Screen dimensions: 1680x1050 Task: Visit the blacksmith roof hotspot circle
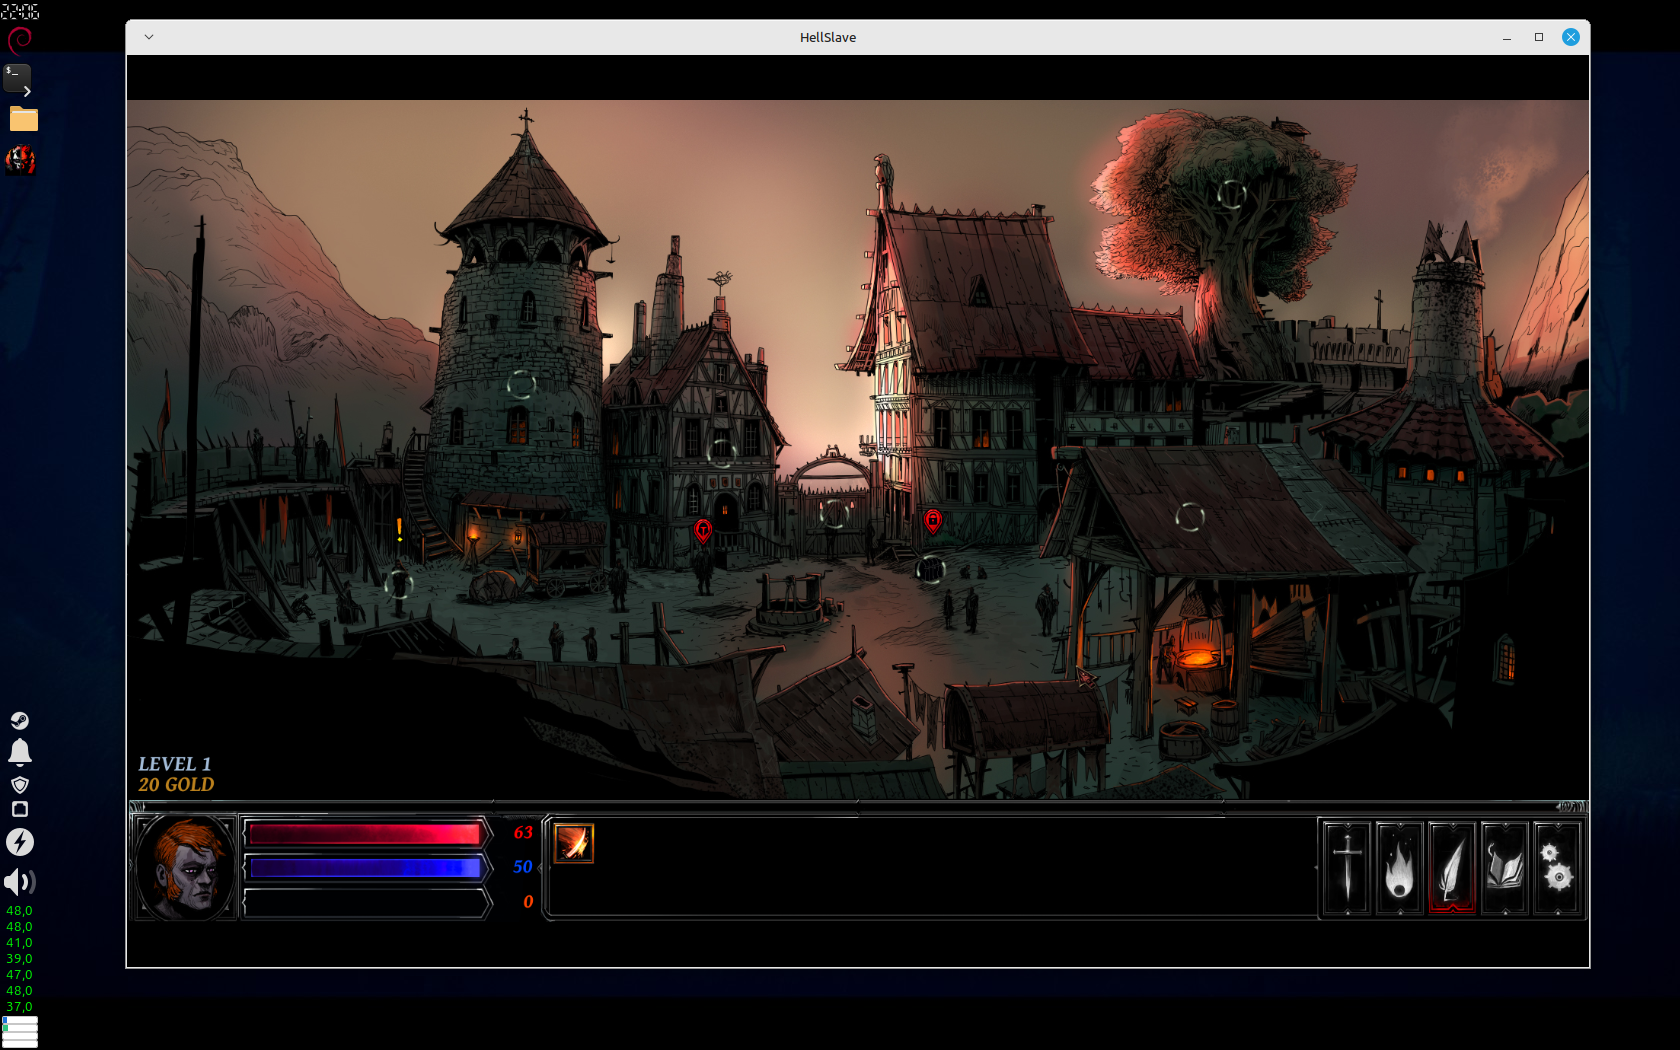[1190, 517]
